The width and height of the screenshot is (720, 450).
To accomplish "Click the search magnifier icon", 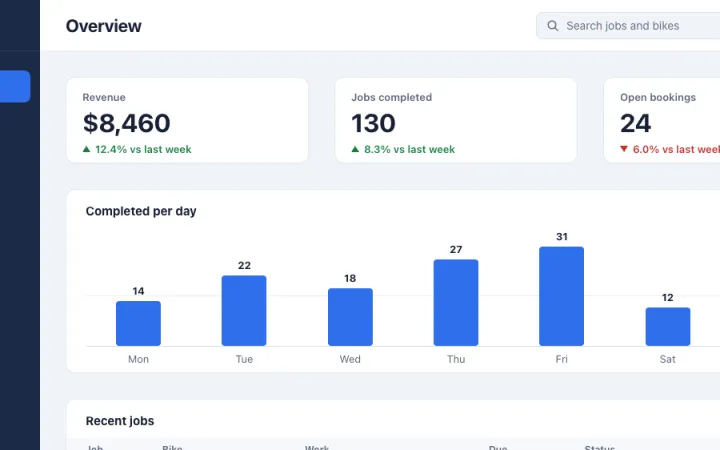I will tap(553, 26).
